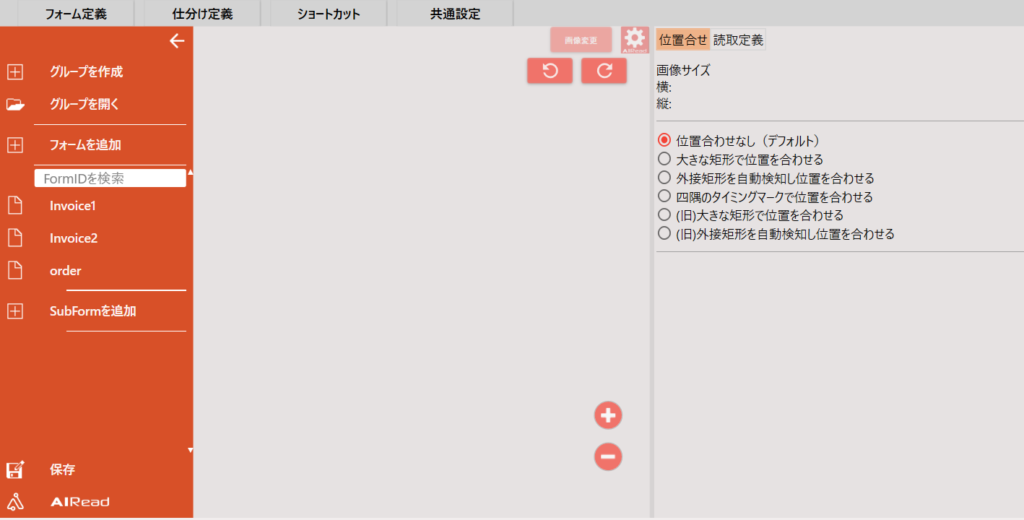This screenshot has height=520, width=1024.
Task: Zoom out with the minus button
Action: click(x=608, y=457)
